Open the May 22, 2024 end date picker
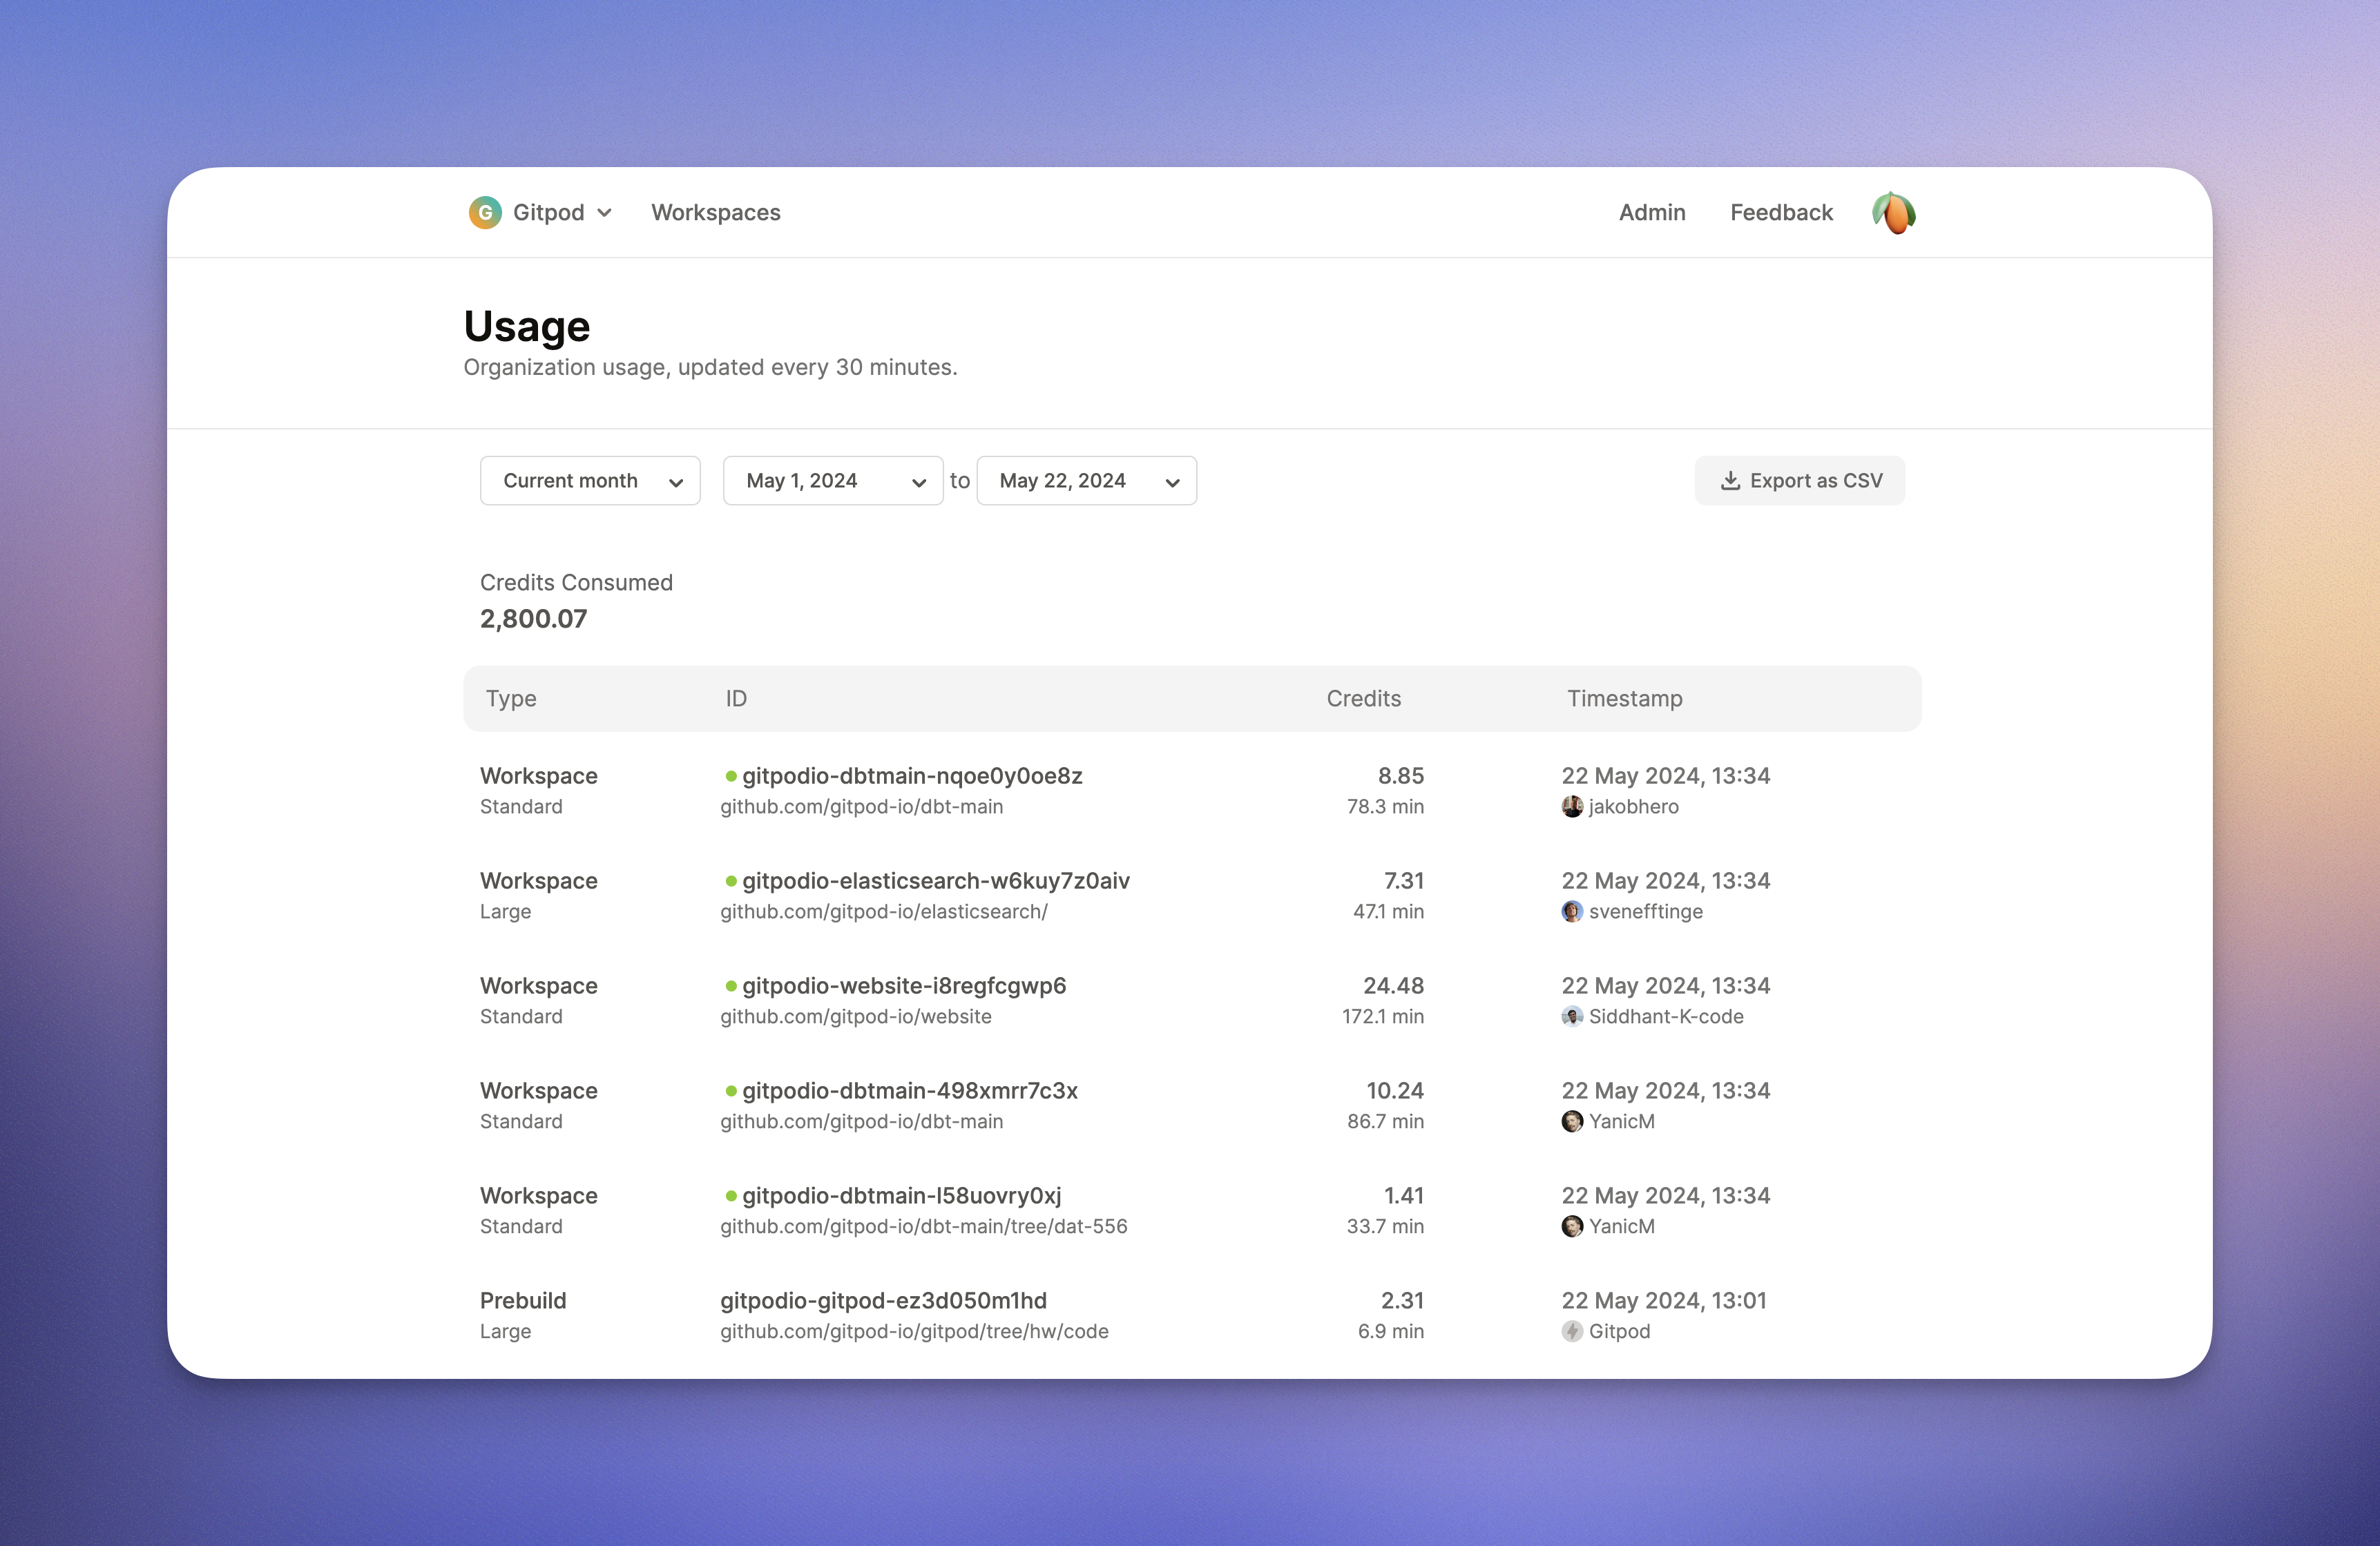This screenshot has height=1546, width=2380. pos(1086,481)
